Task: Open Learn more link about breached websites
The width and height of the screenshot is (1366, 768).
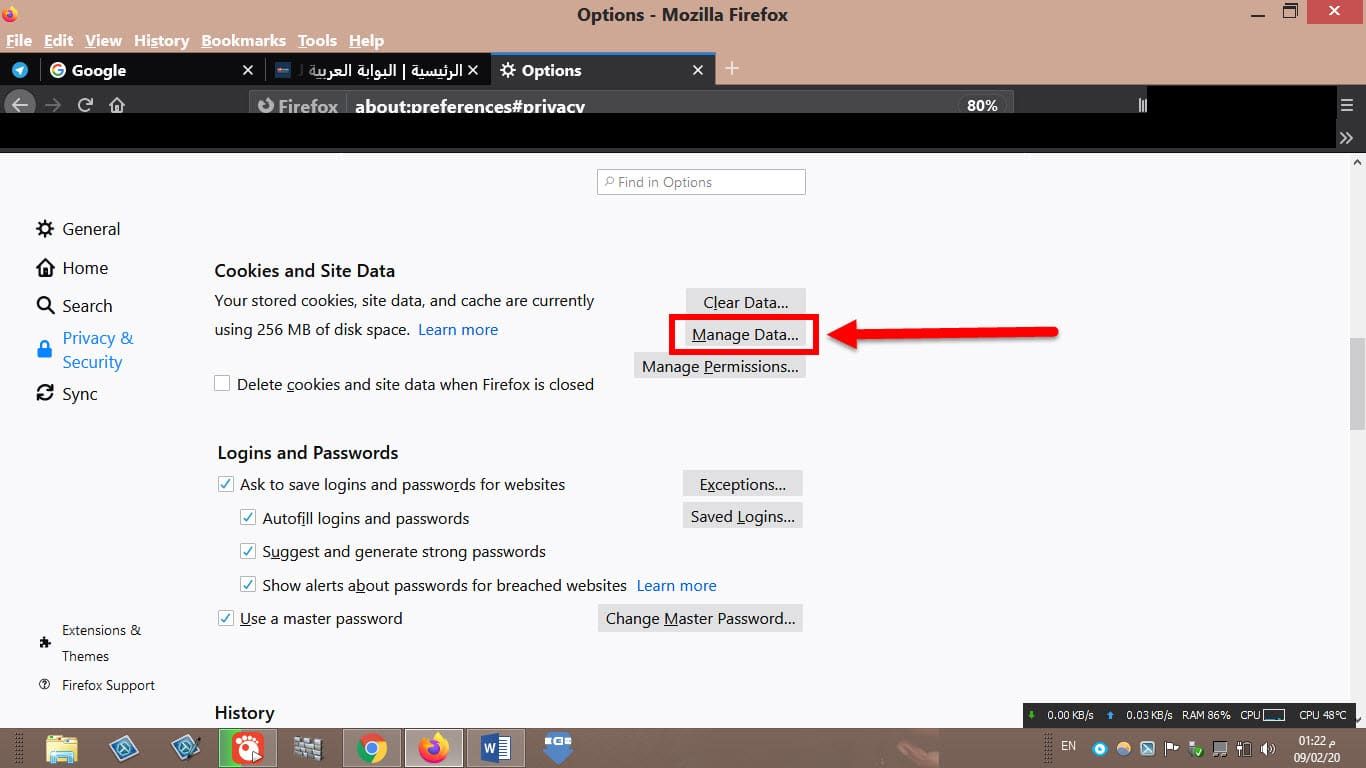Action: click(x=677, y=585)
